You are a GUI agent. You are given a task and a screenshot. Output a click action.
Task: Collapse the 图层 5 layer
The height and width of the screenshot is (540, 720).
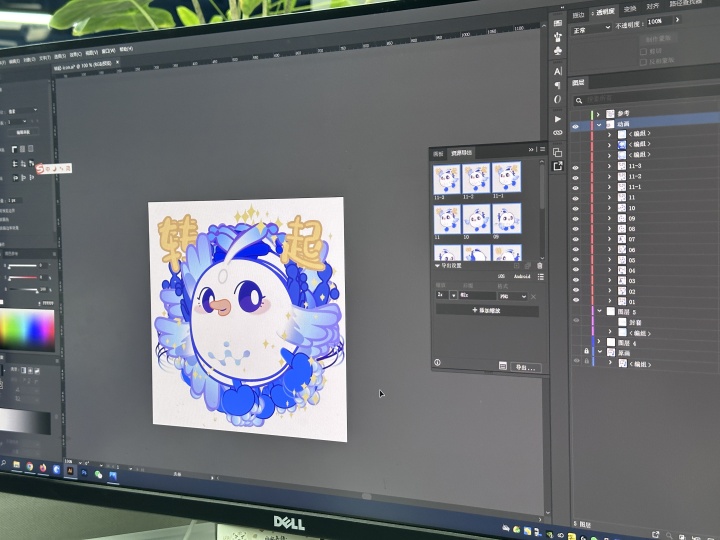pos(599,311)
